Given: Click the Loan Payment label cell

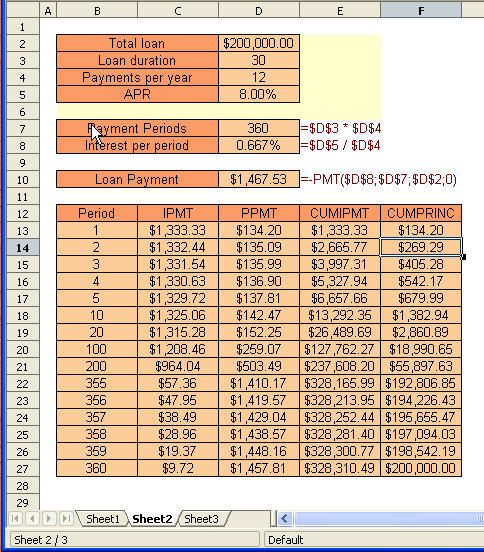Looking at the screenshot, I should pos(137,179).
